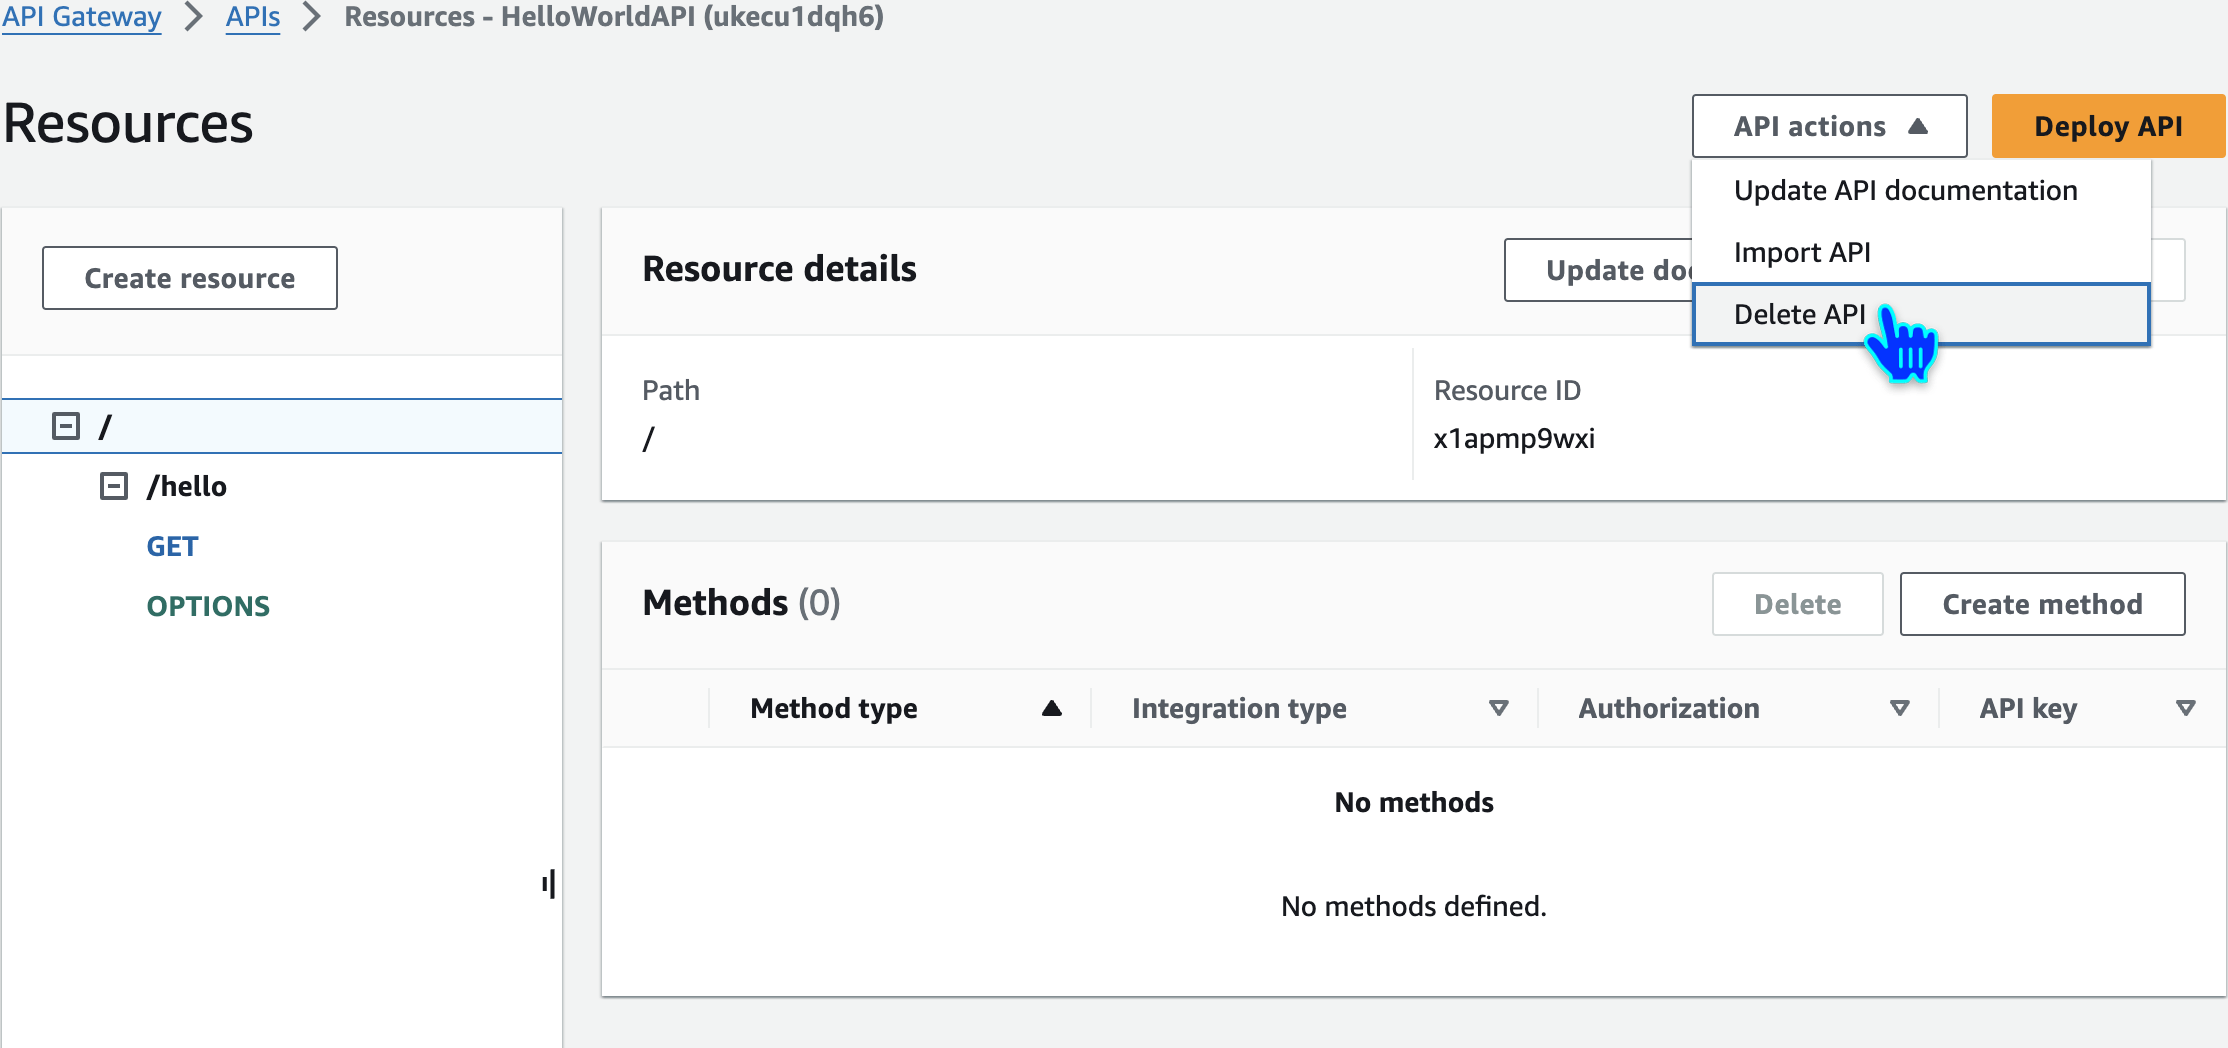Go to the APIs breadcrumb link
The width and height of the screenshot is (2228, 1048).
253,17
